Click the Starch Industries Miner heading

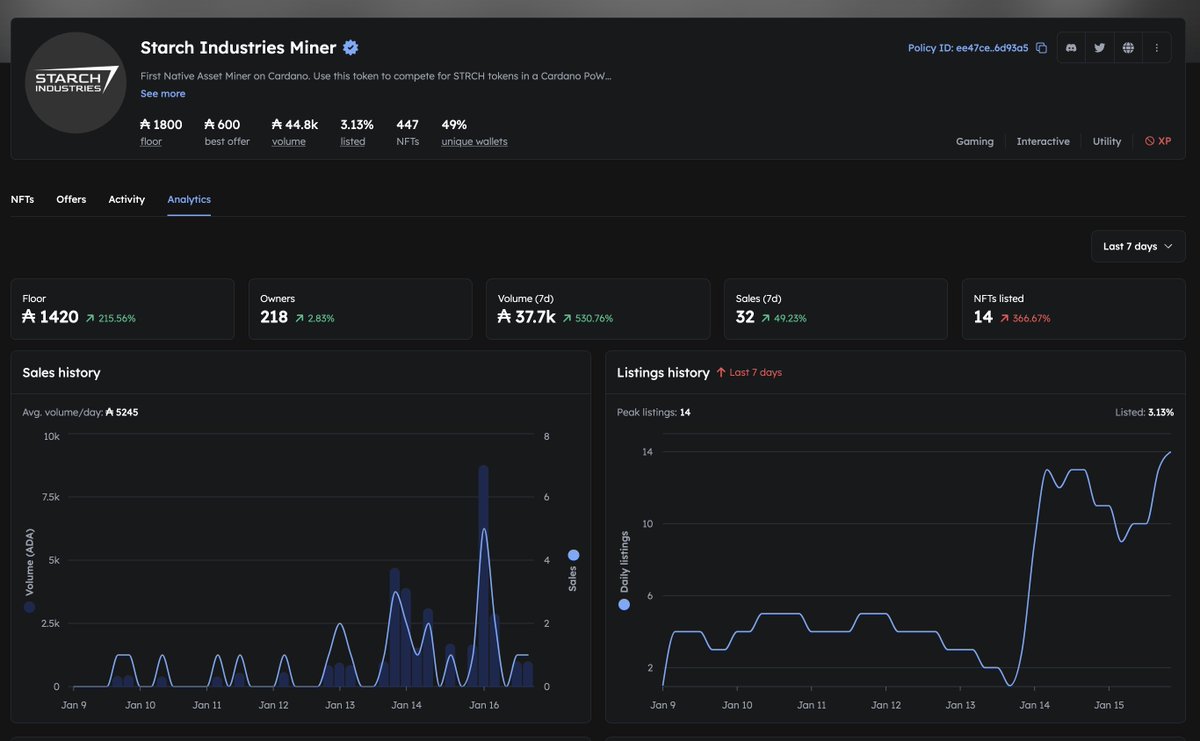point(238,47)
